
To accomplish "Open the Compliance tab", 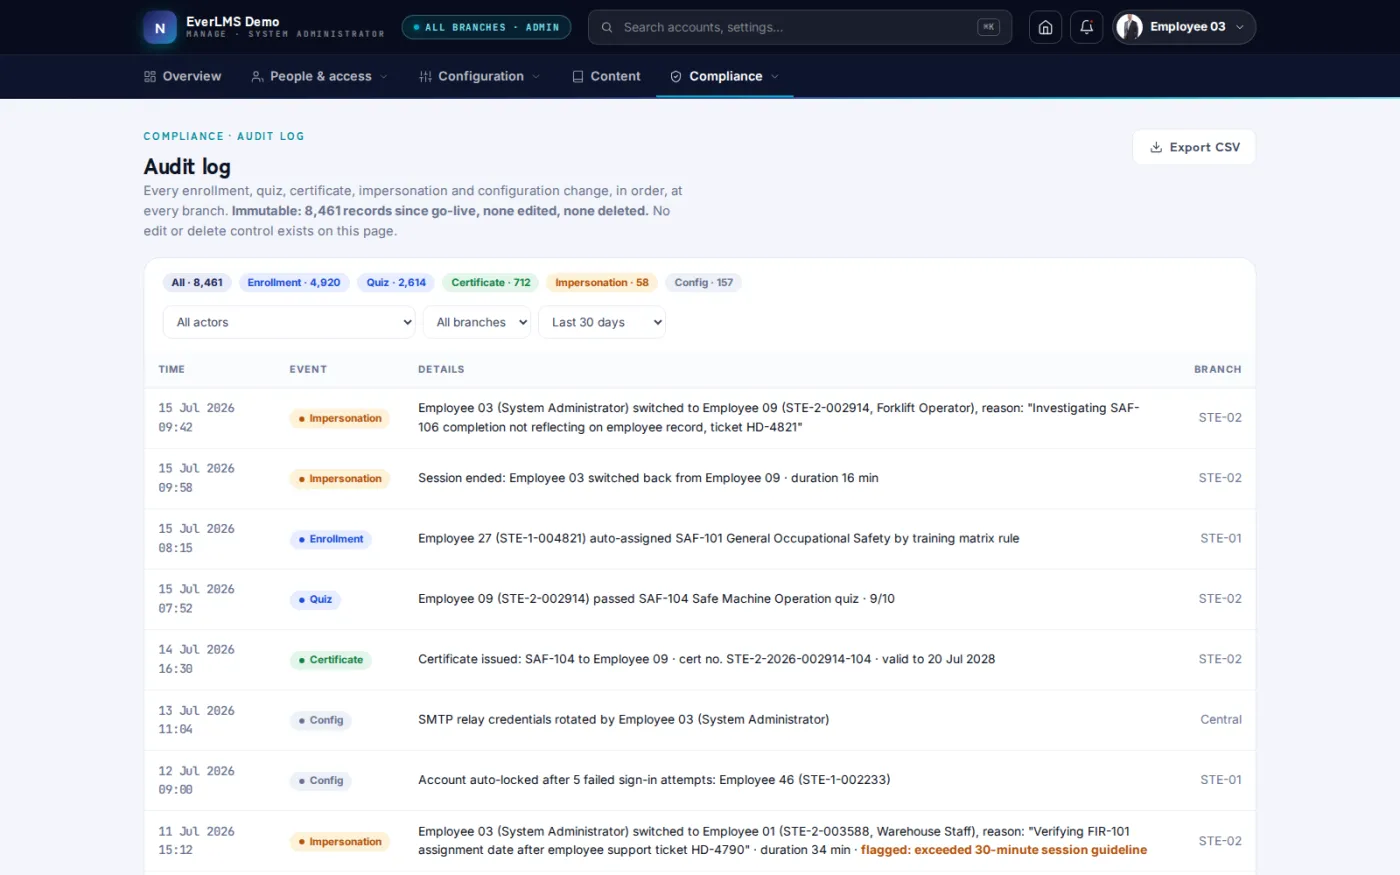I will click(x=725, y=76).
